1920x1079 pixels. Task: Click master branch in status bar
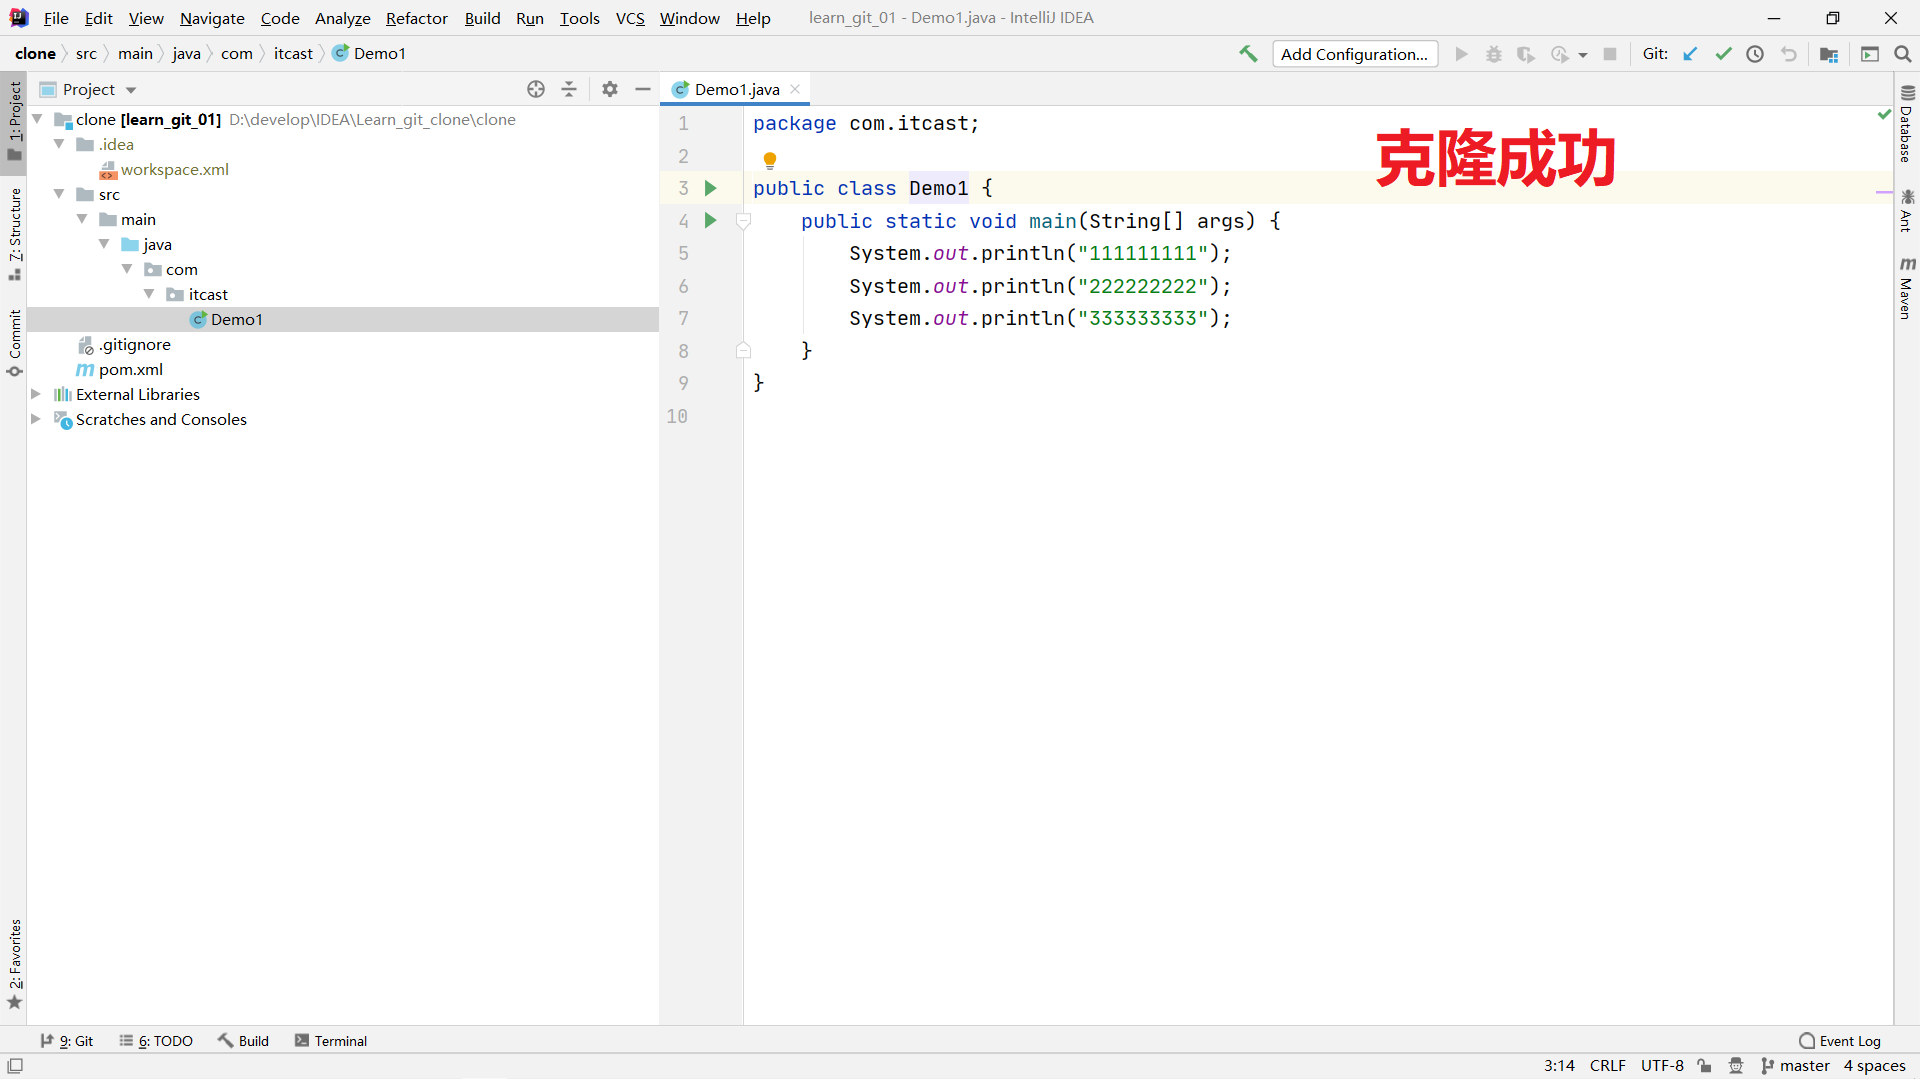[1795, 1066]
